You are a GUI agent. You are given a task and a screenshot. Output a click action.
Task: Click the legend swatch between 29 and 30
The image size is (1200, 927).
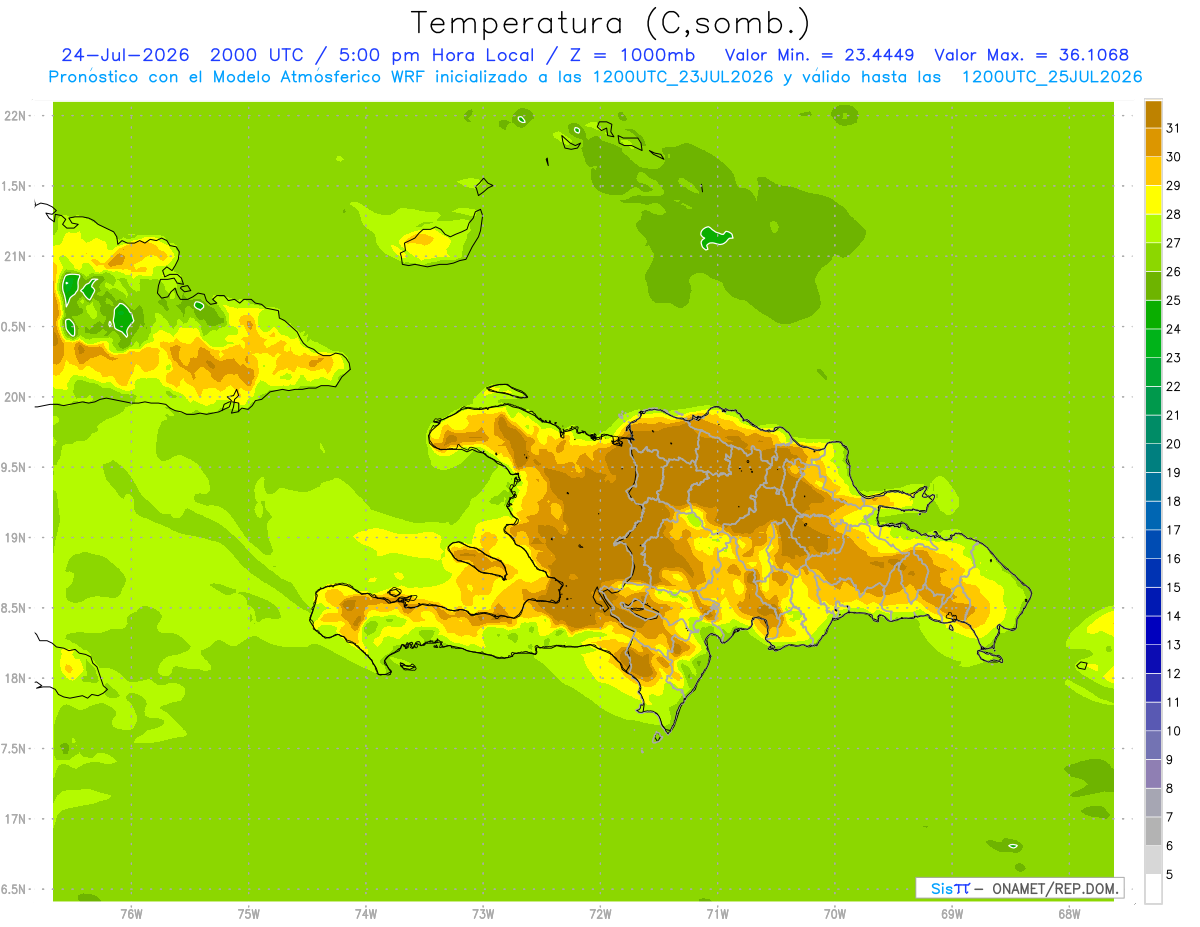pos(1153,171)
